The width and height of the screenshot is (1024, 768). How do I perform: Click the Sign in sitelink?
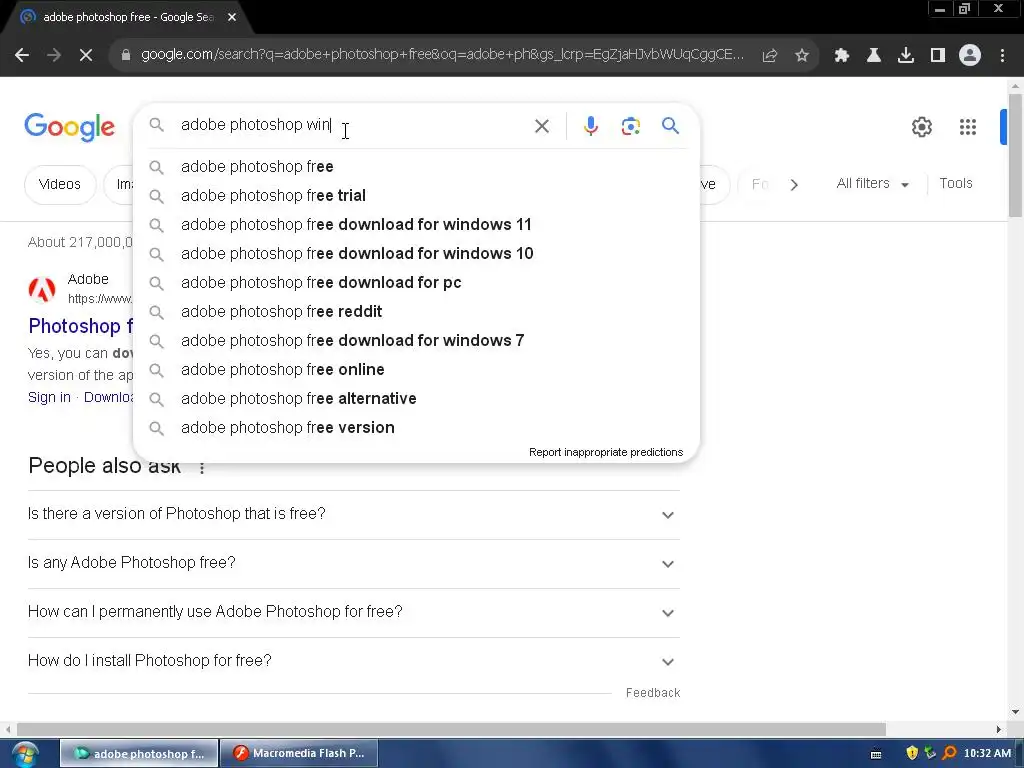pos(49,398)
